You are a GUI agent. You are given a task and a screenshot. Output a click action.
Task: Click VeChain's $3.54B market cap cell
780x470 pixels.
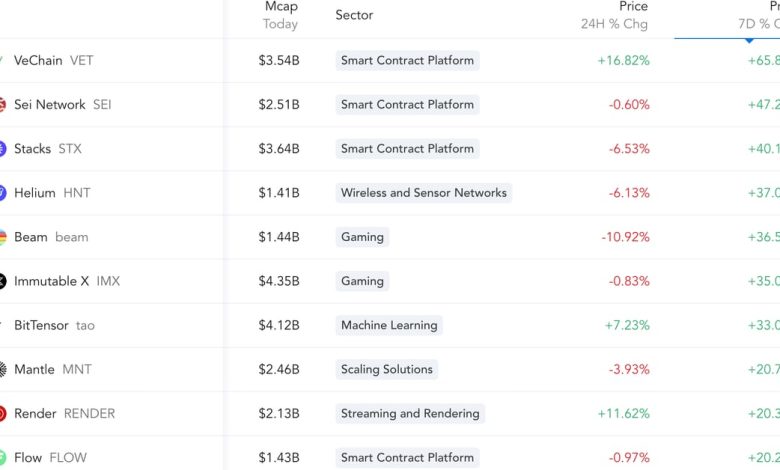tap(278, 60)
